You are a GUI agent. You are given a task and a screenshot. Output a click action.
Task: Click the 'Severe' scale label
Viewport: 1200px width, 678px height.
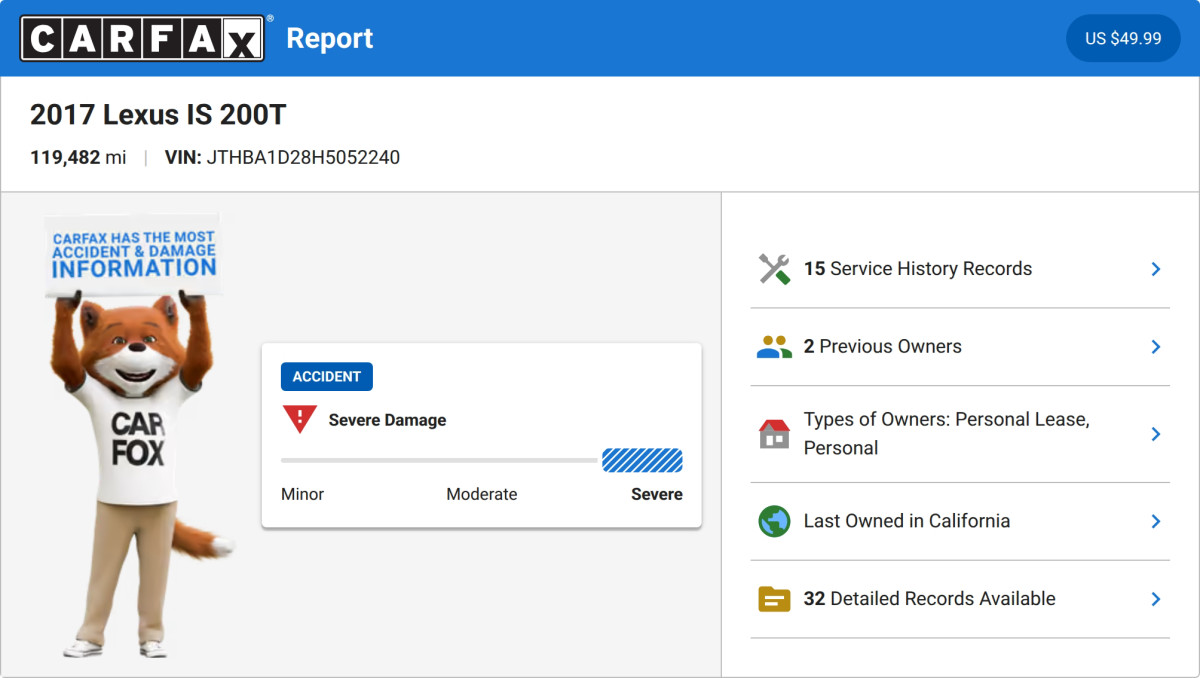657,494
